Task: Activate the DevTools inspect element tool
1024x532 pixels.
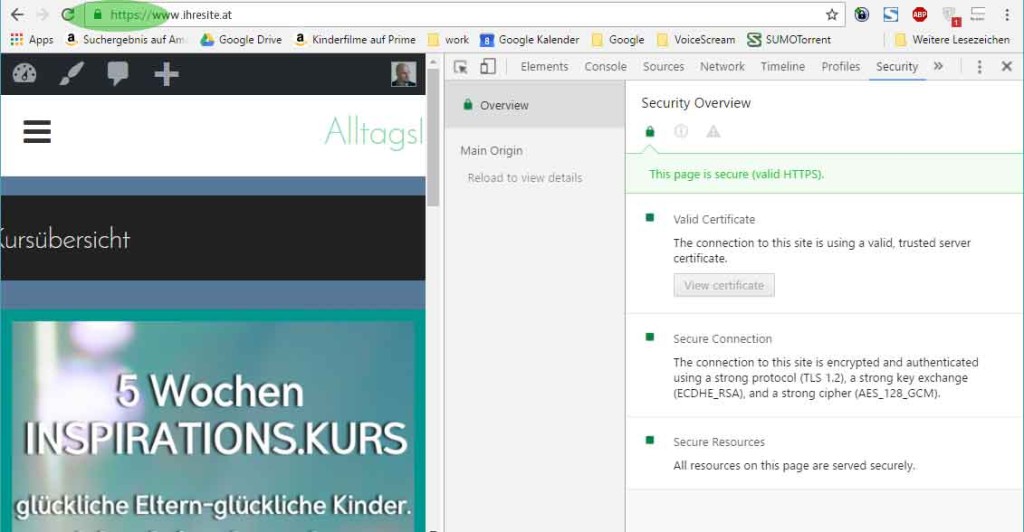Action: click(x=460, y=67)
